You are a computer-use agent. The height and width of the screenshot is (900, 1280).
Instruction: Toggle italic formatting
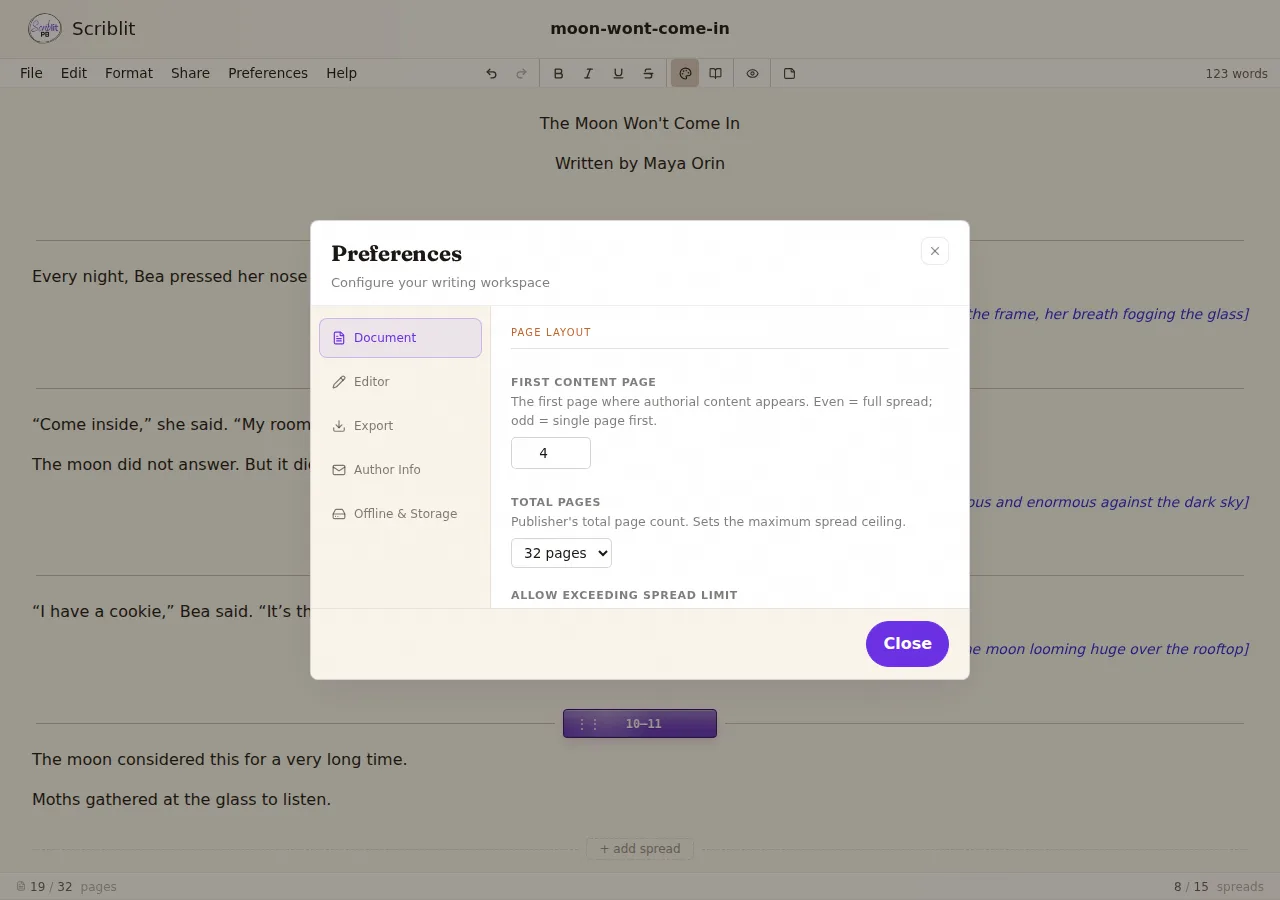click(588, 73)
